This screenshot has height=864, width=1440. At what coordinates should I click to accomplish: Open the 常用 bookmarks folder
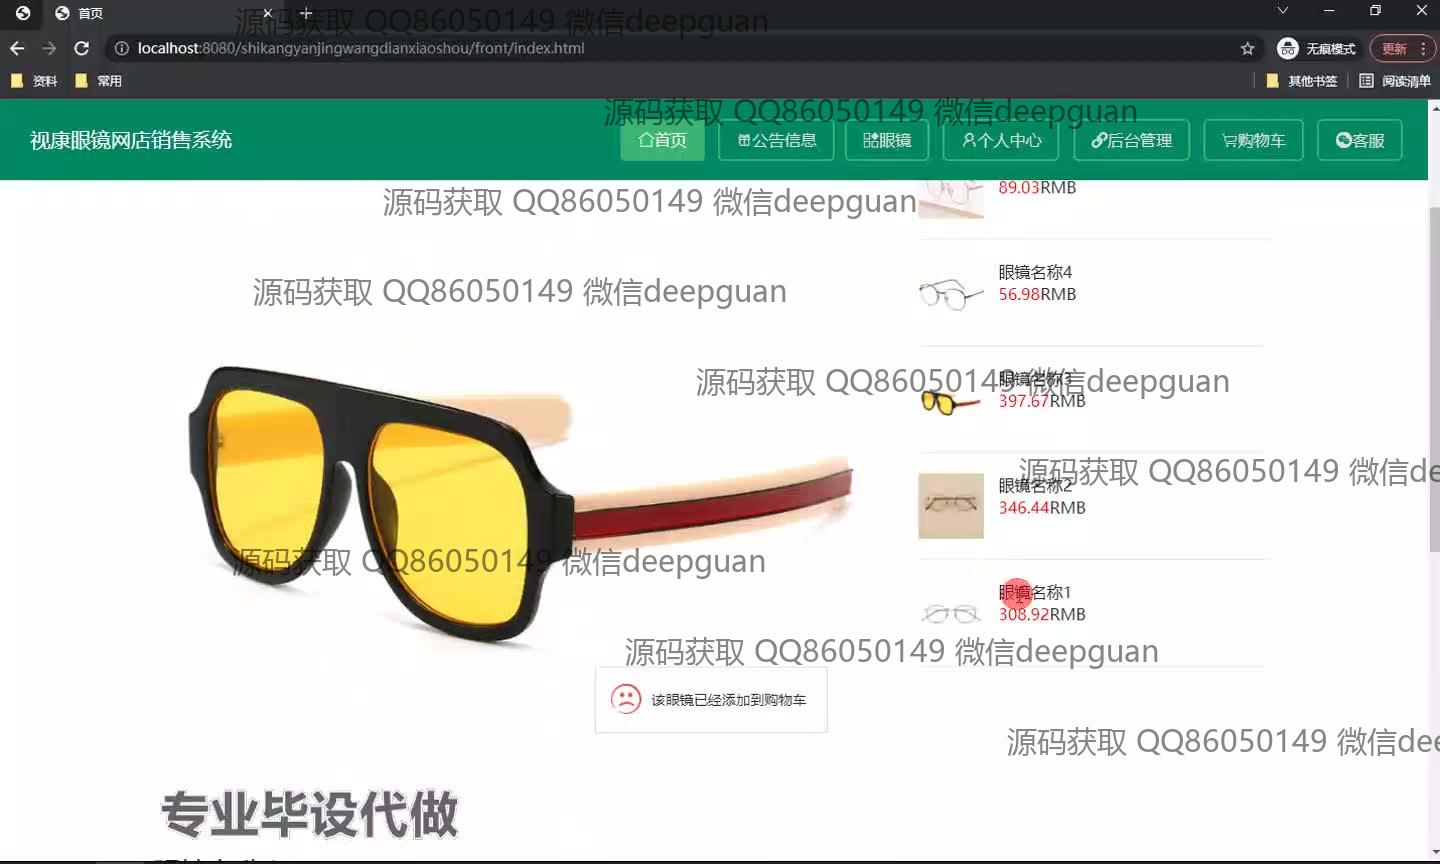(99, 81)
